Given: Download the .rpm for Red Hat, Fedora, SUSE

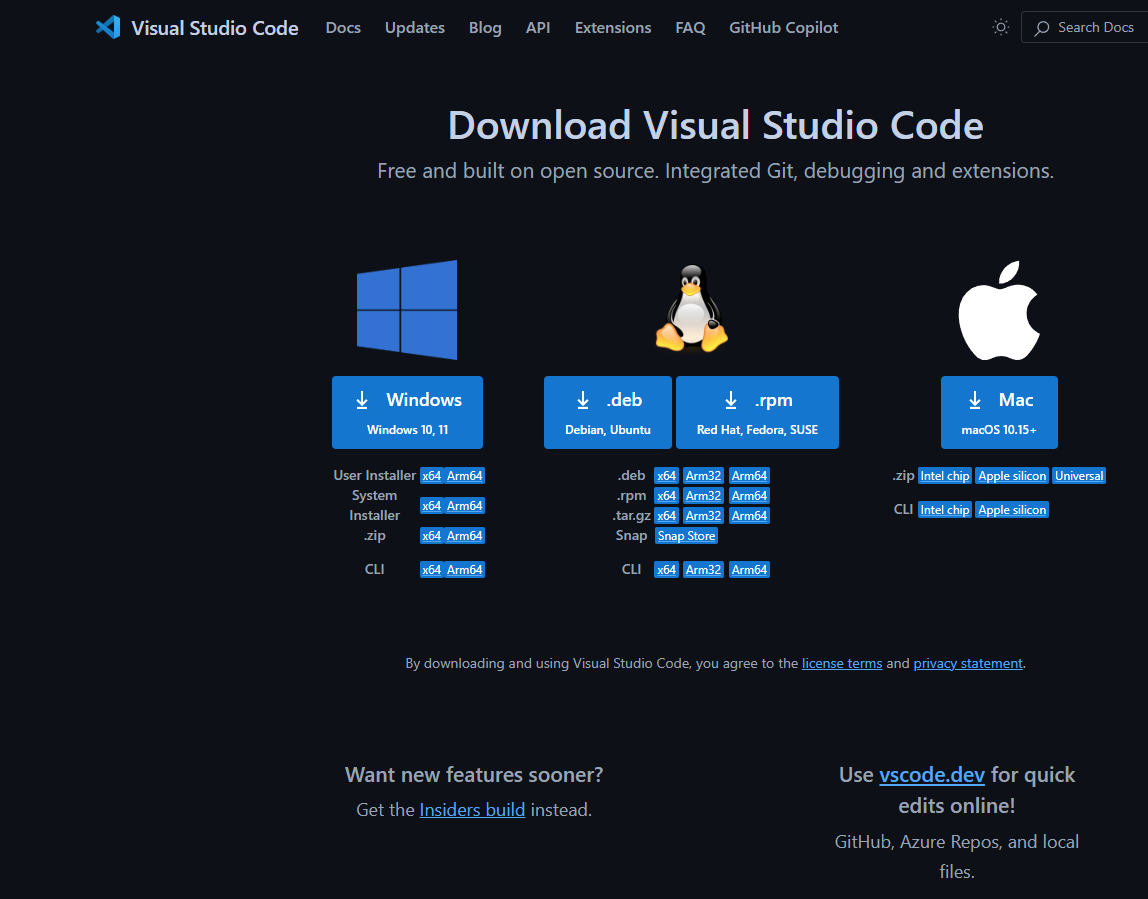Looking at the screenshot, I should (x=757, y=412).
